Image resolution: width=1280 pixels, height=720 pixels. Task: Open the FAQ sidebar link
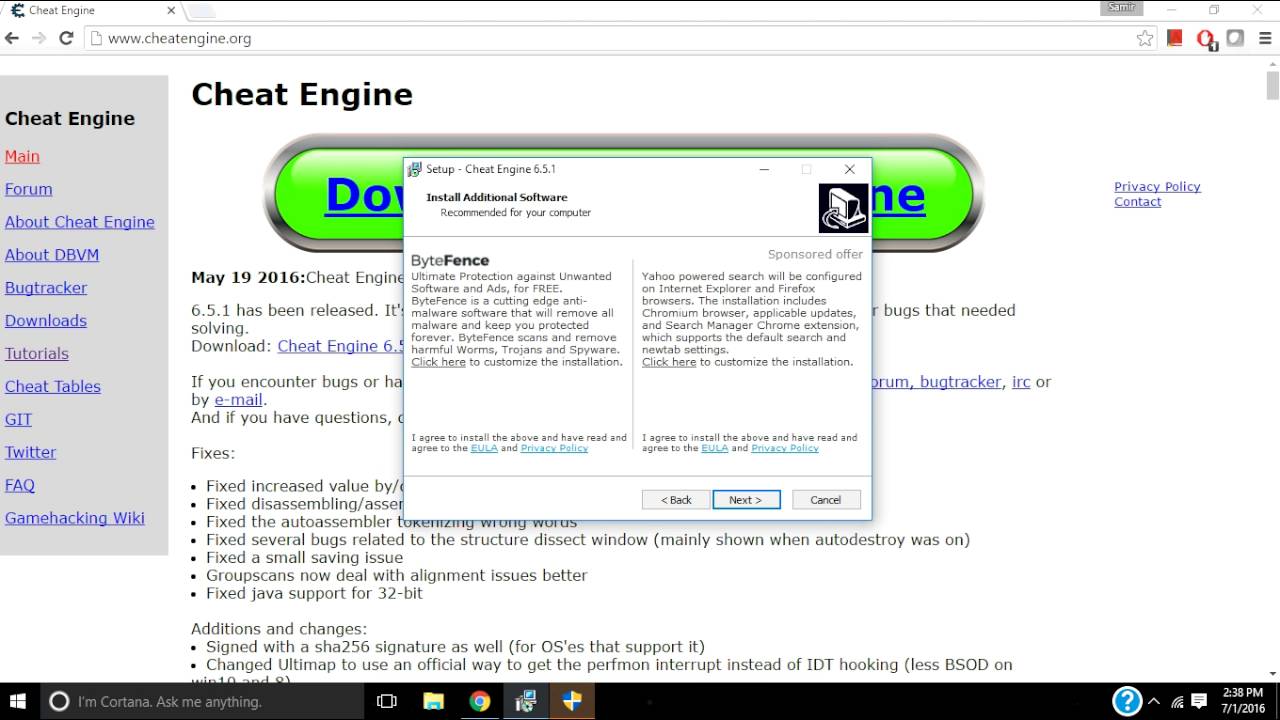coord(20,486)
